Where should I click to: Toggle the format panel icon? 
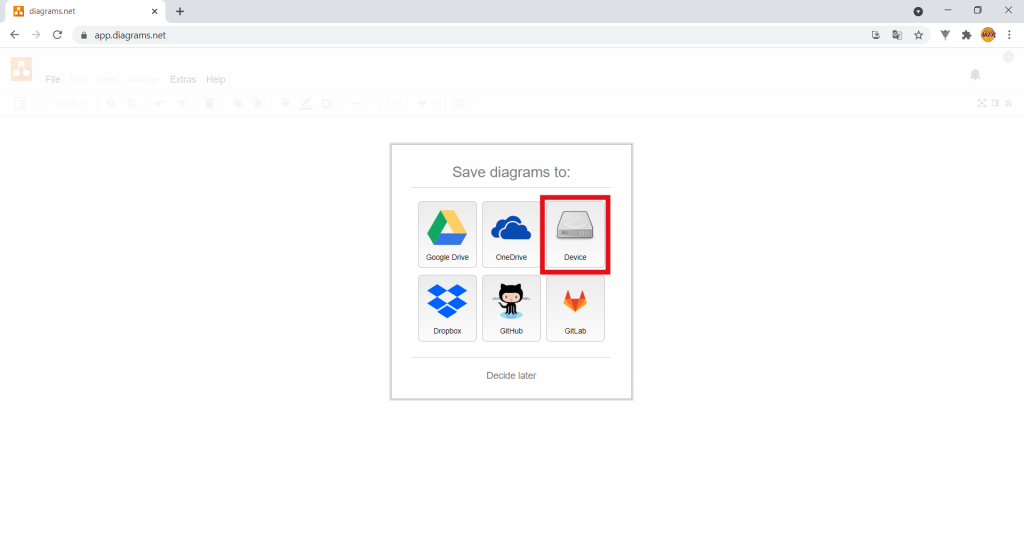(995, 103)
